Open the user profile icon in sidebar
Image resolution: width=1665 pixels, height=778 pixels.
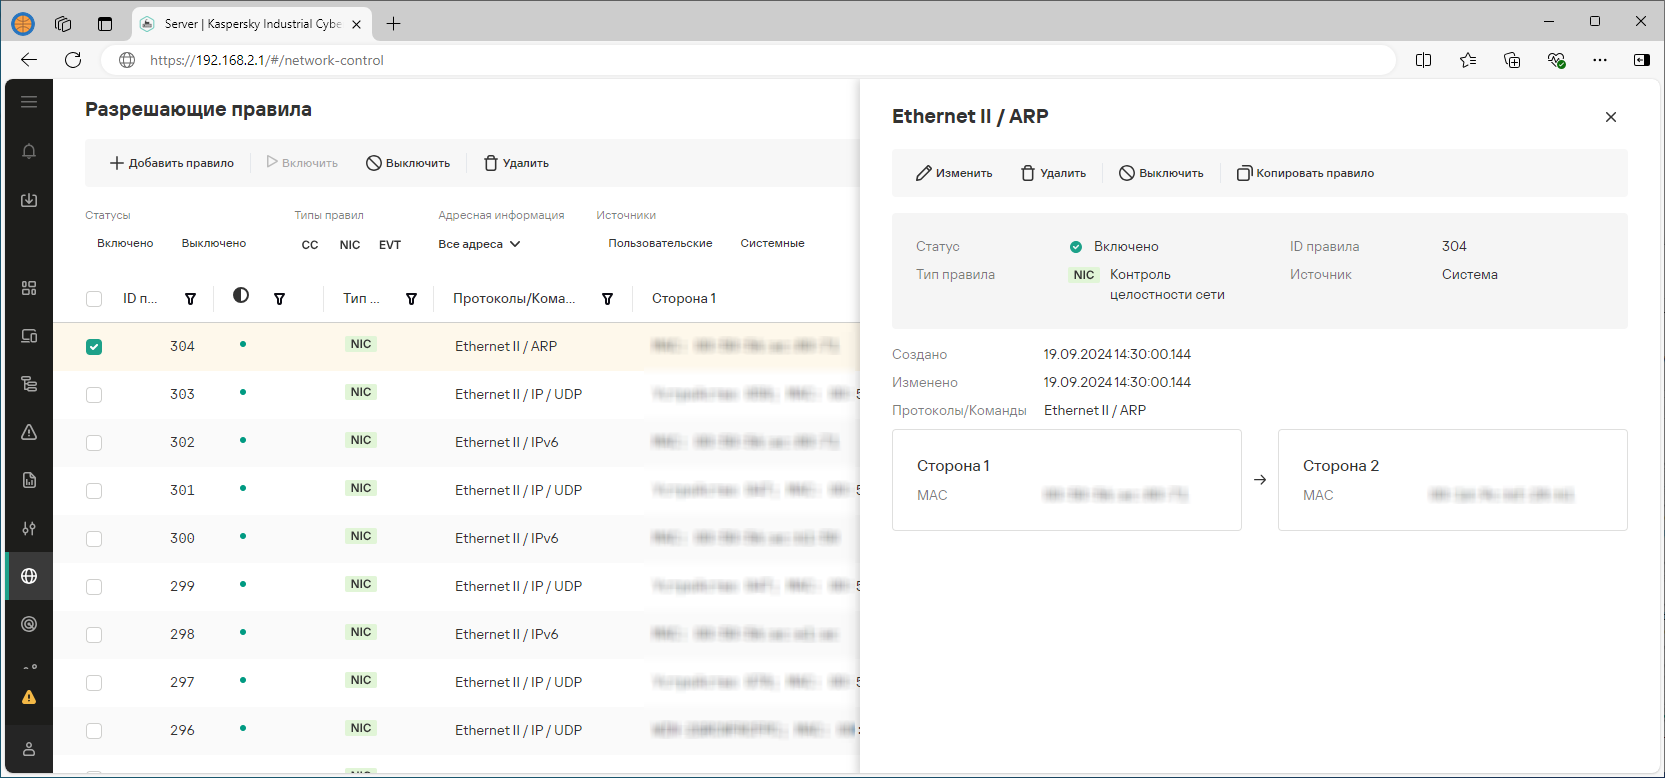tap(29, 749)
